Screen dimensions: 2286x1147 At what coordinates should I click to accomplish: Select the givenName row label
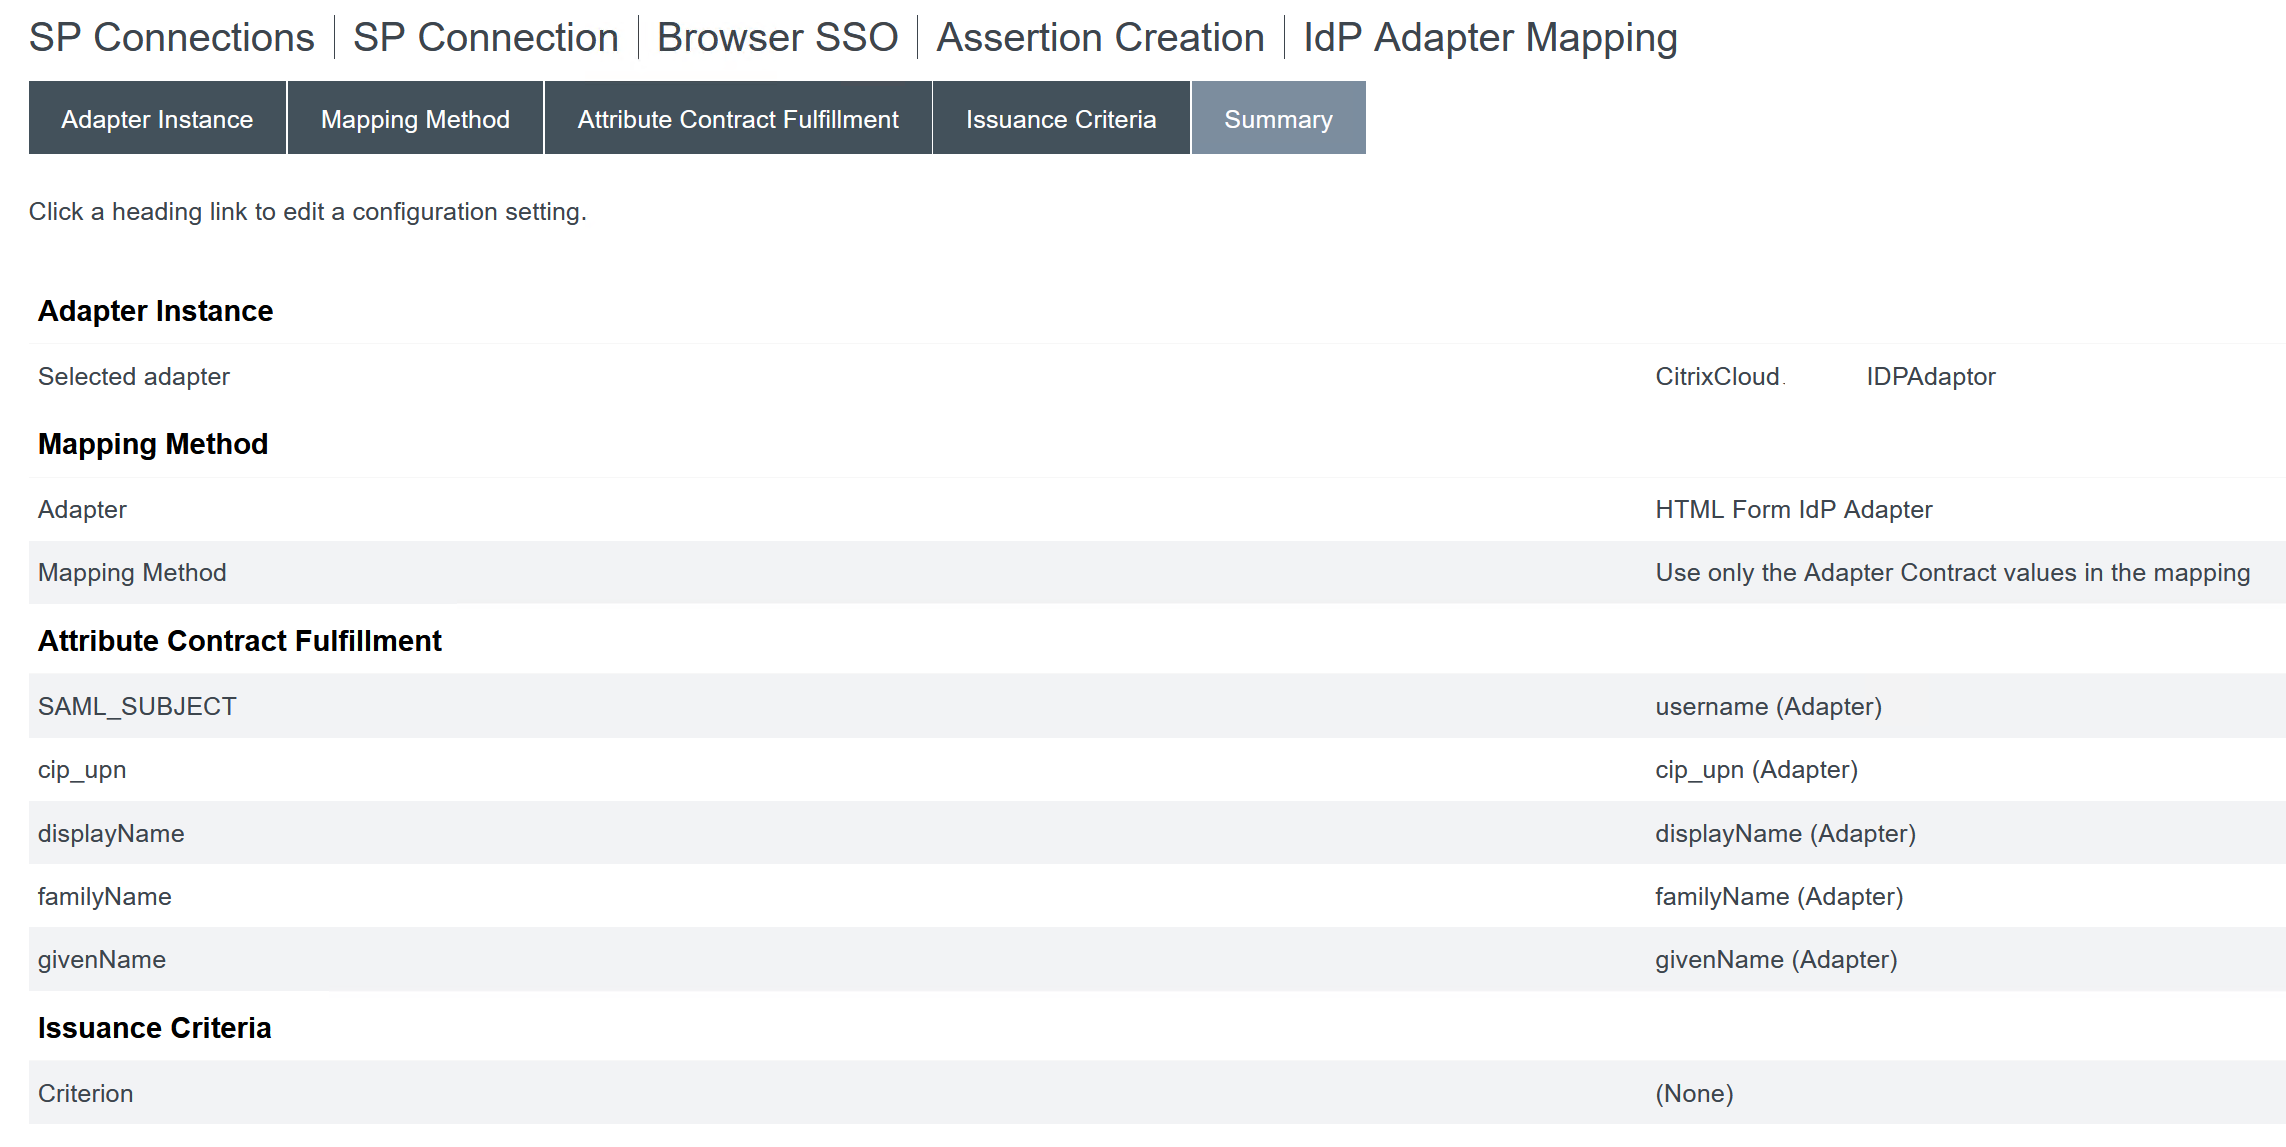coord(102,960)
